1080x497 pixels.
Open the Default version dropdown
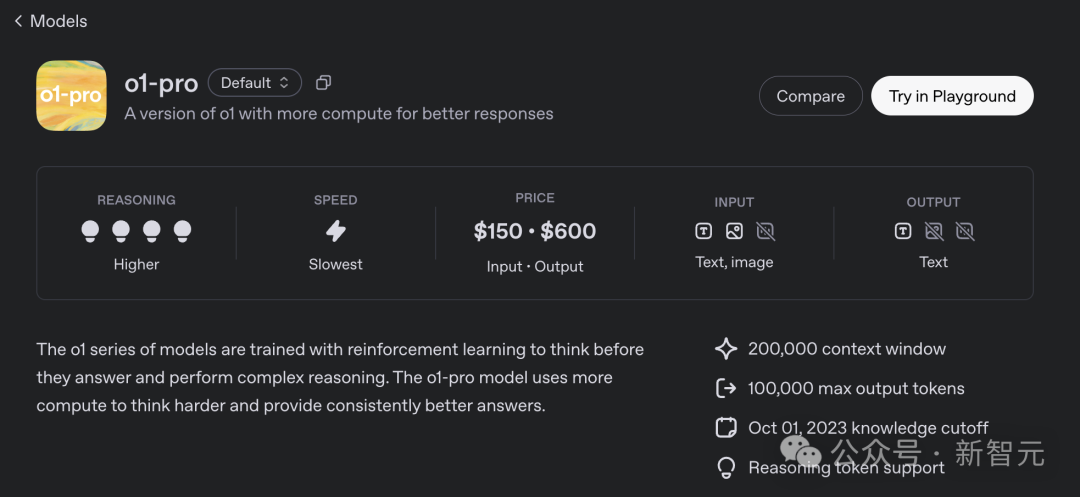pos(254,83)
